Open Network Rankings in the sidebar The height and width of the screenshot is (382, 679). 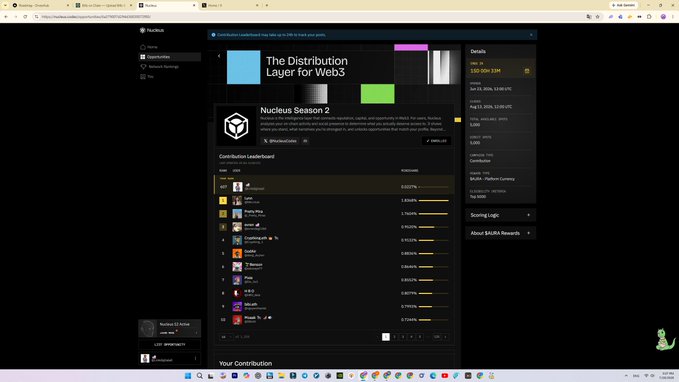[169, 67]
